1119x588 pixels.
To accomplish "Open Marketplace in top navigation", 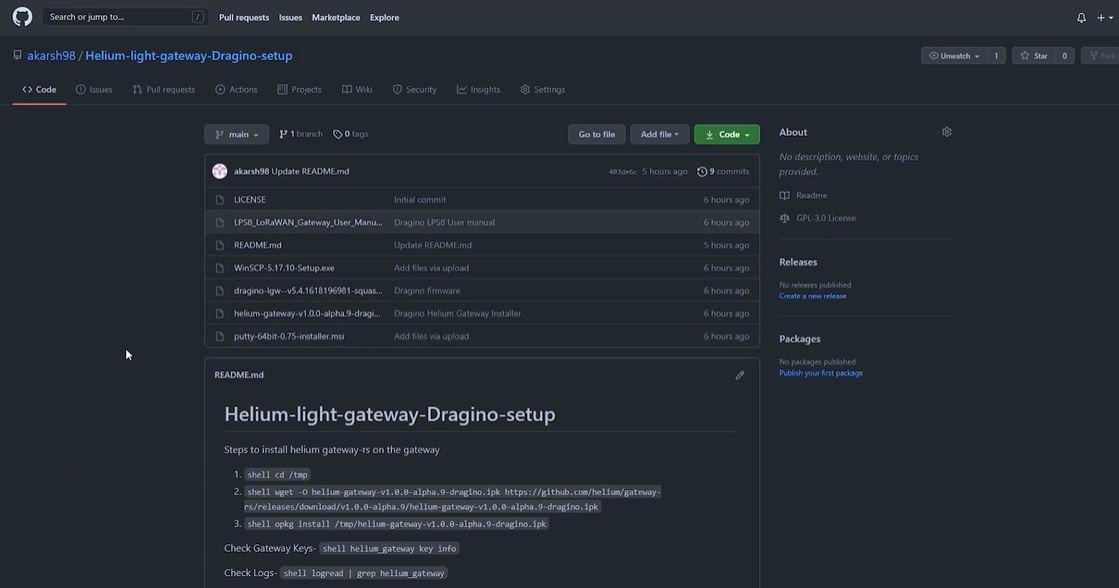I will point(335,18).
